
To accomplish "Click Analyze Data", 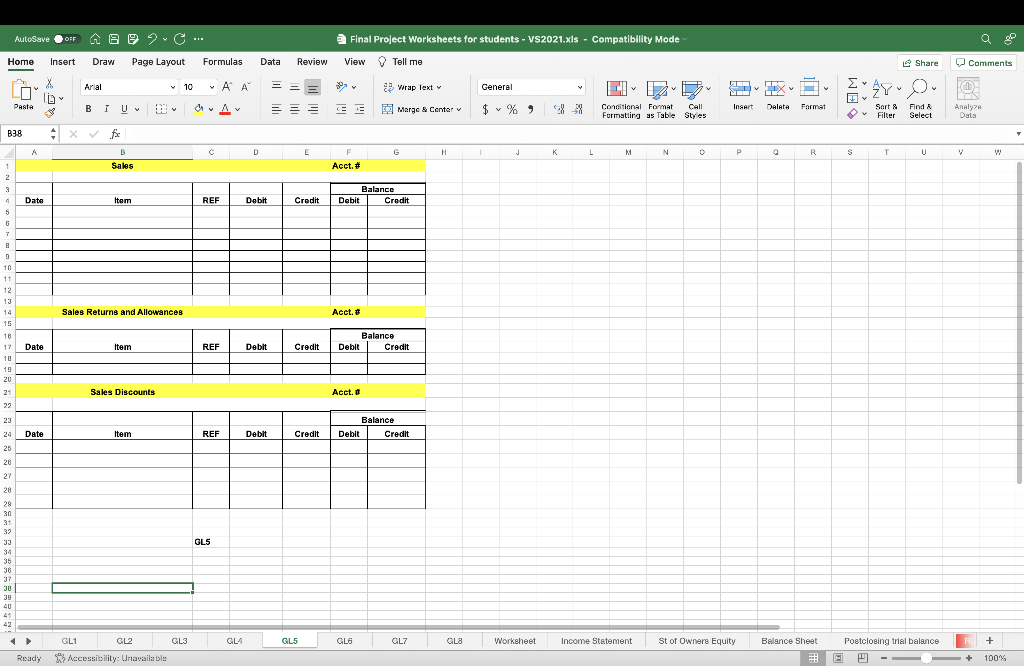I will [x=968, y=99].
